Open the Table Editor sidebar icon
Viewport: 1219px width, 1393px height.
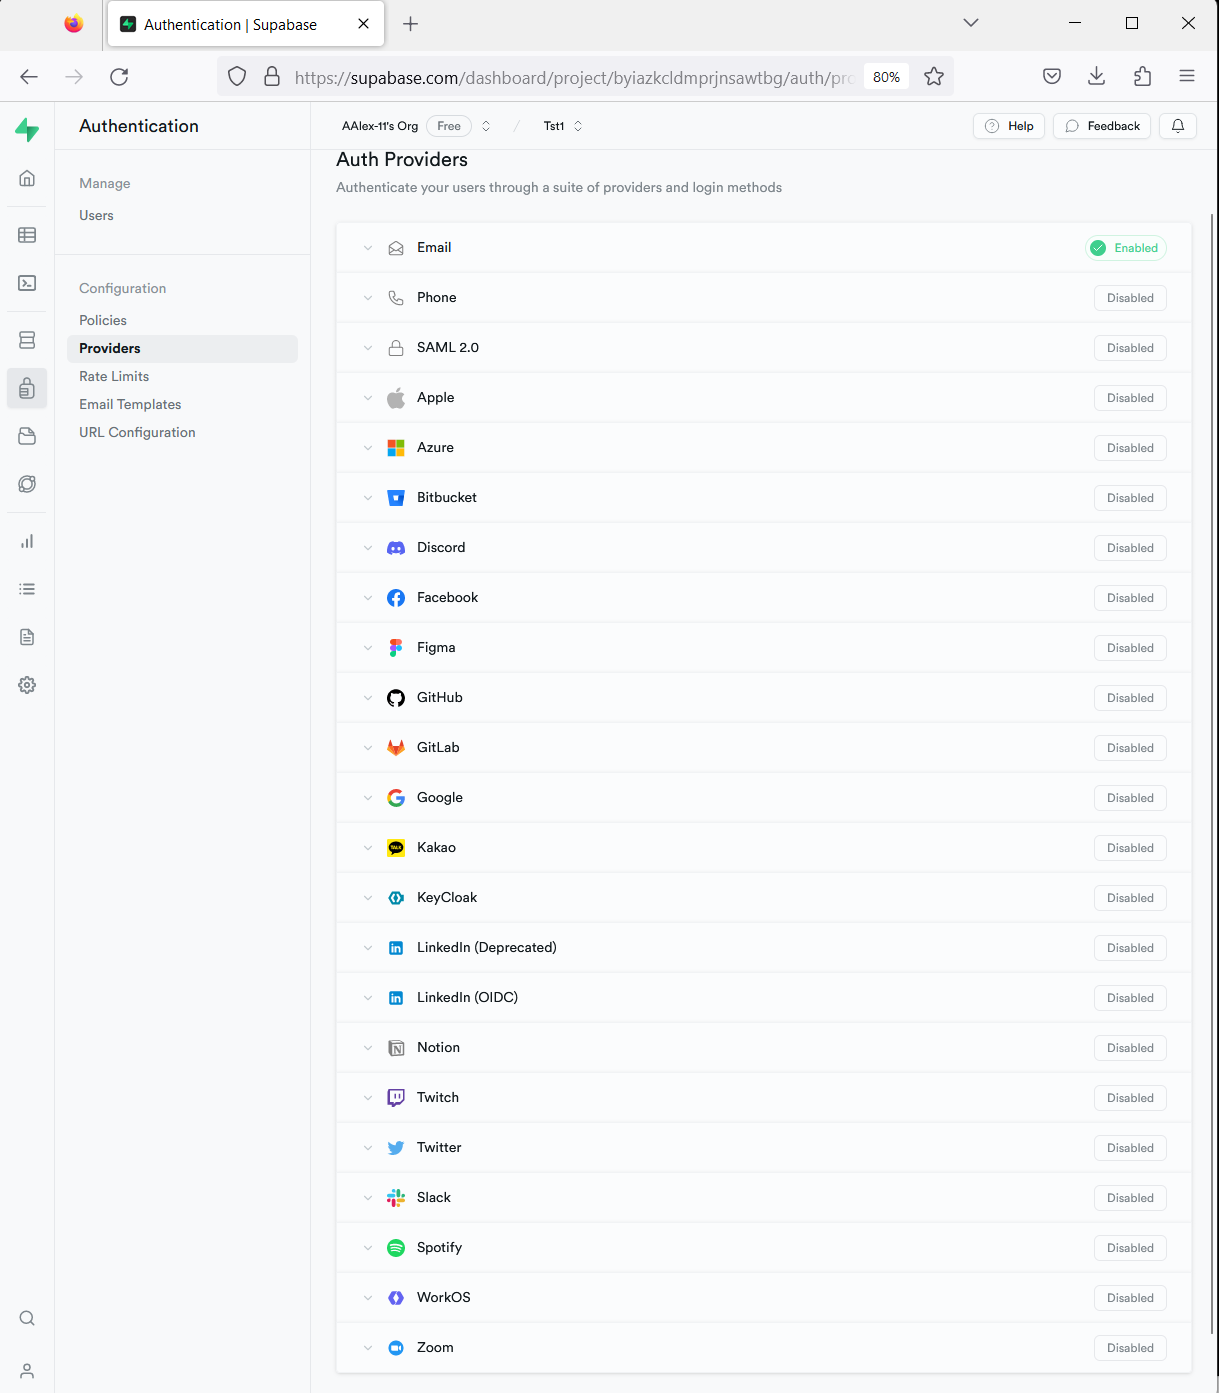(27, 235)
